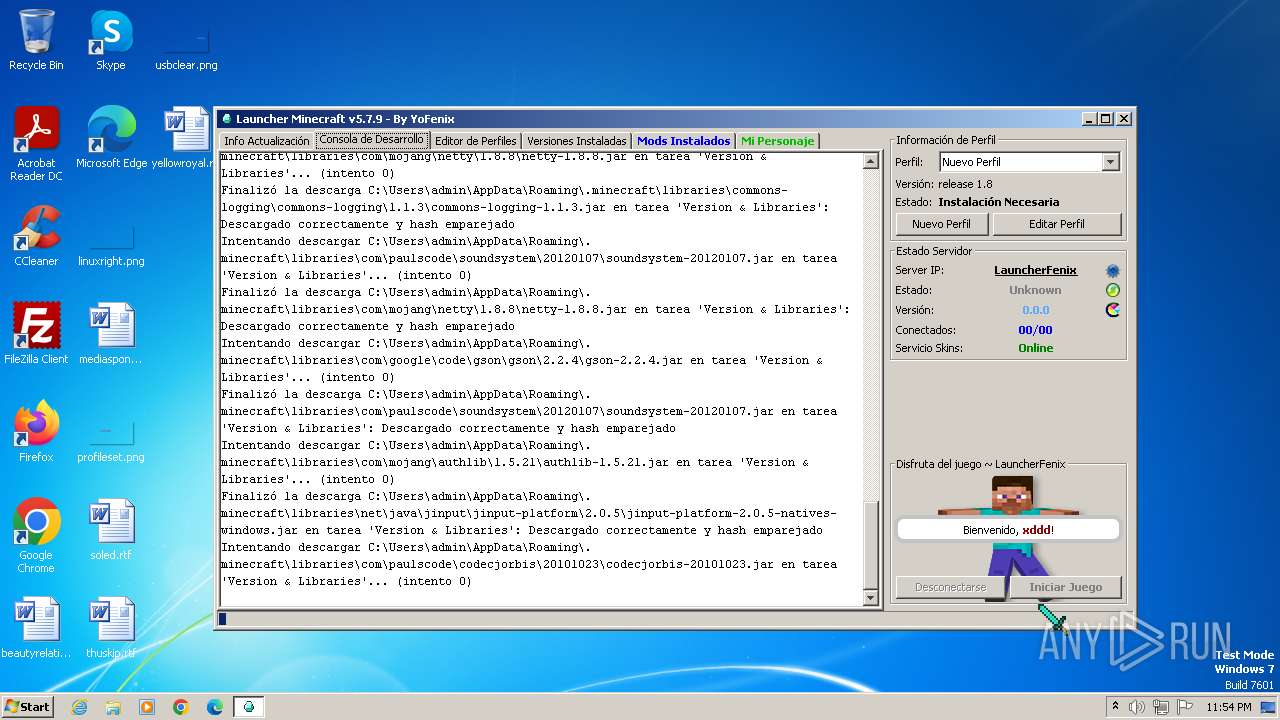Open the Versiones Instaladas tab

point(577,141)
